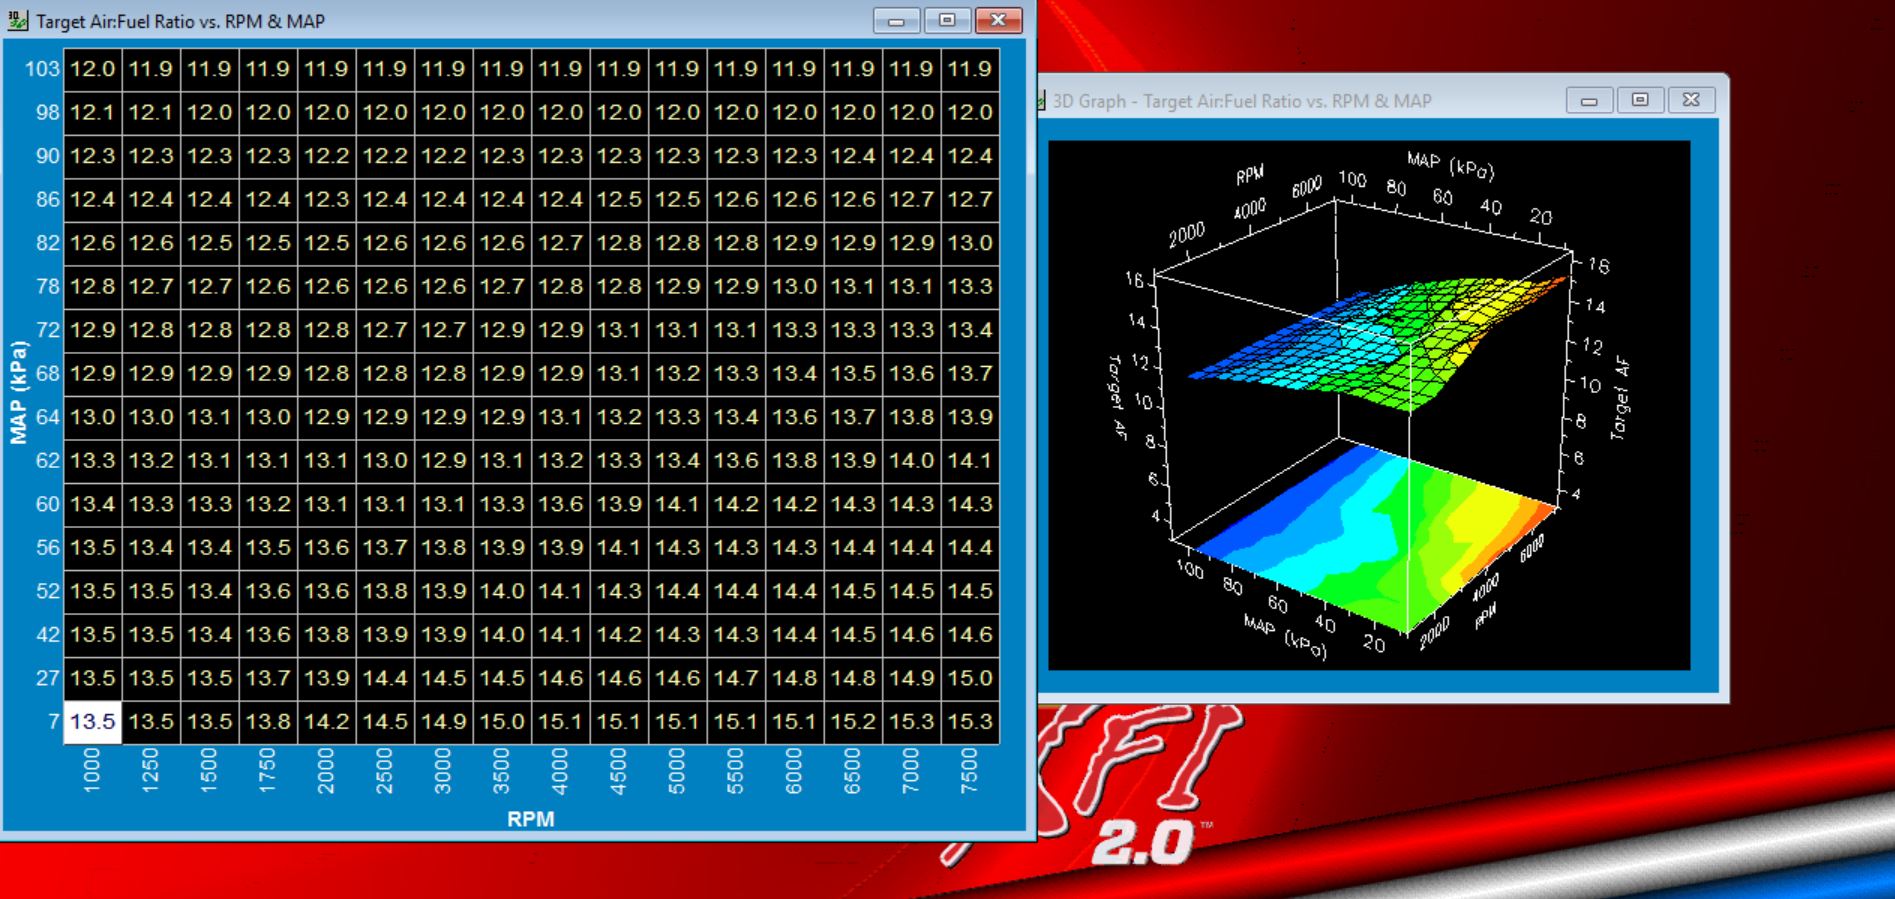Select the 15.3 cell at 7 kPa, 7500 RPM
This screenshot has width=1895, height=899.
tap(970, 721)
